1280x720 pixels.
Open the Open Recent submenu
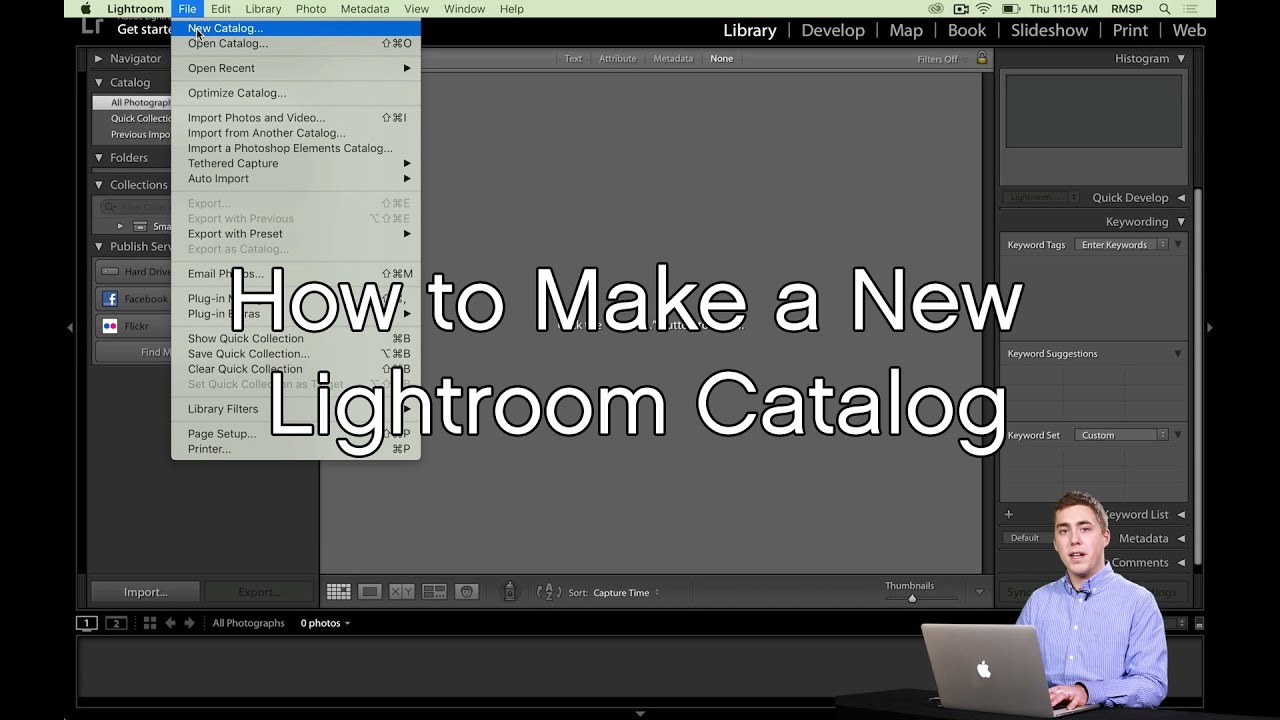click(296, 68)
